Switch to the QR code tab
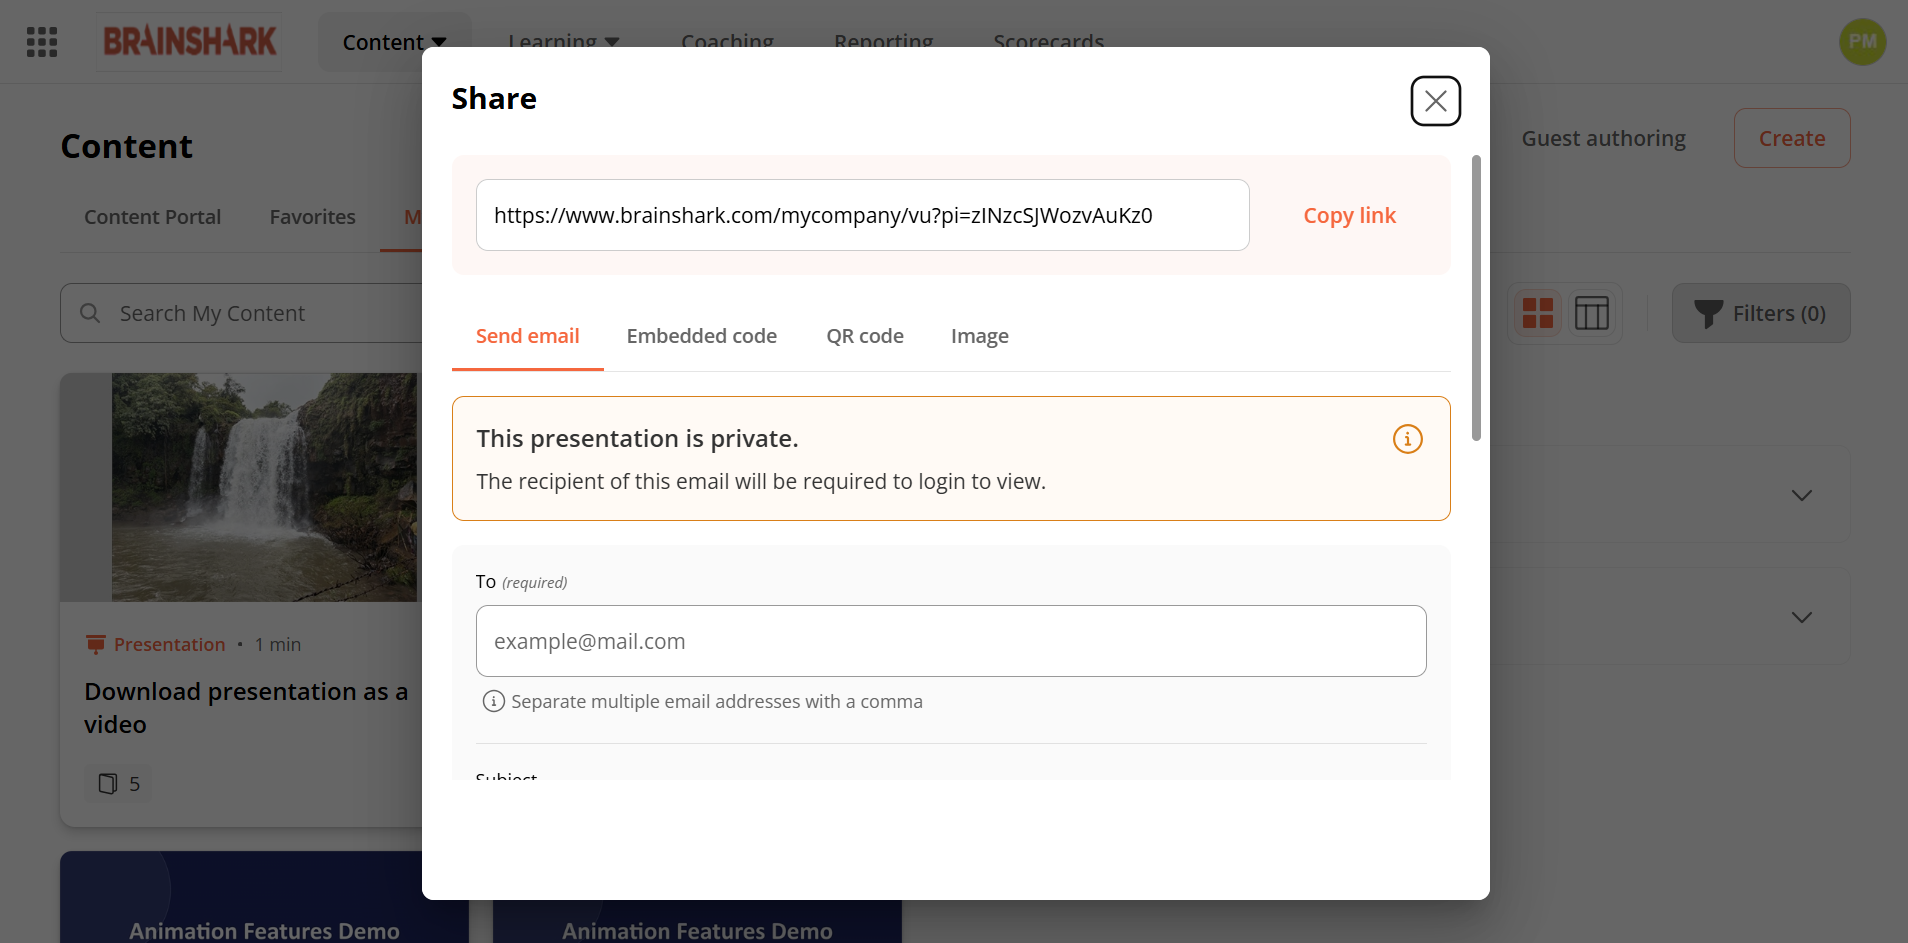This screenshot has height=943, width=1908. (865, 336)
